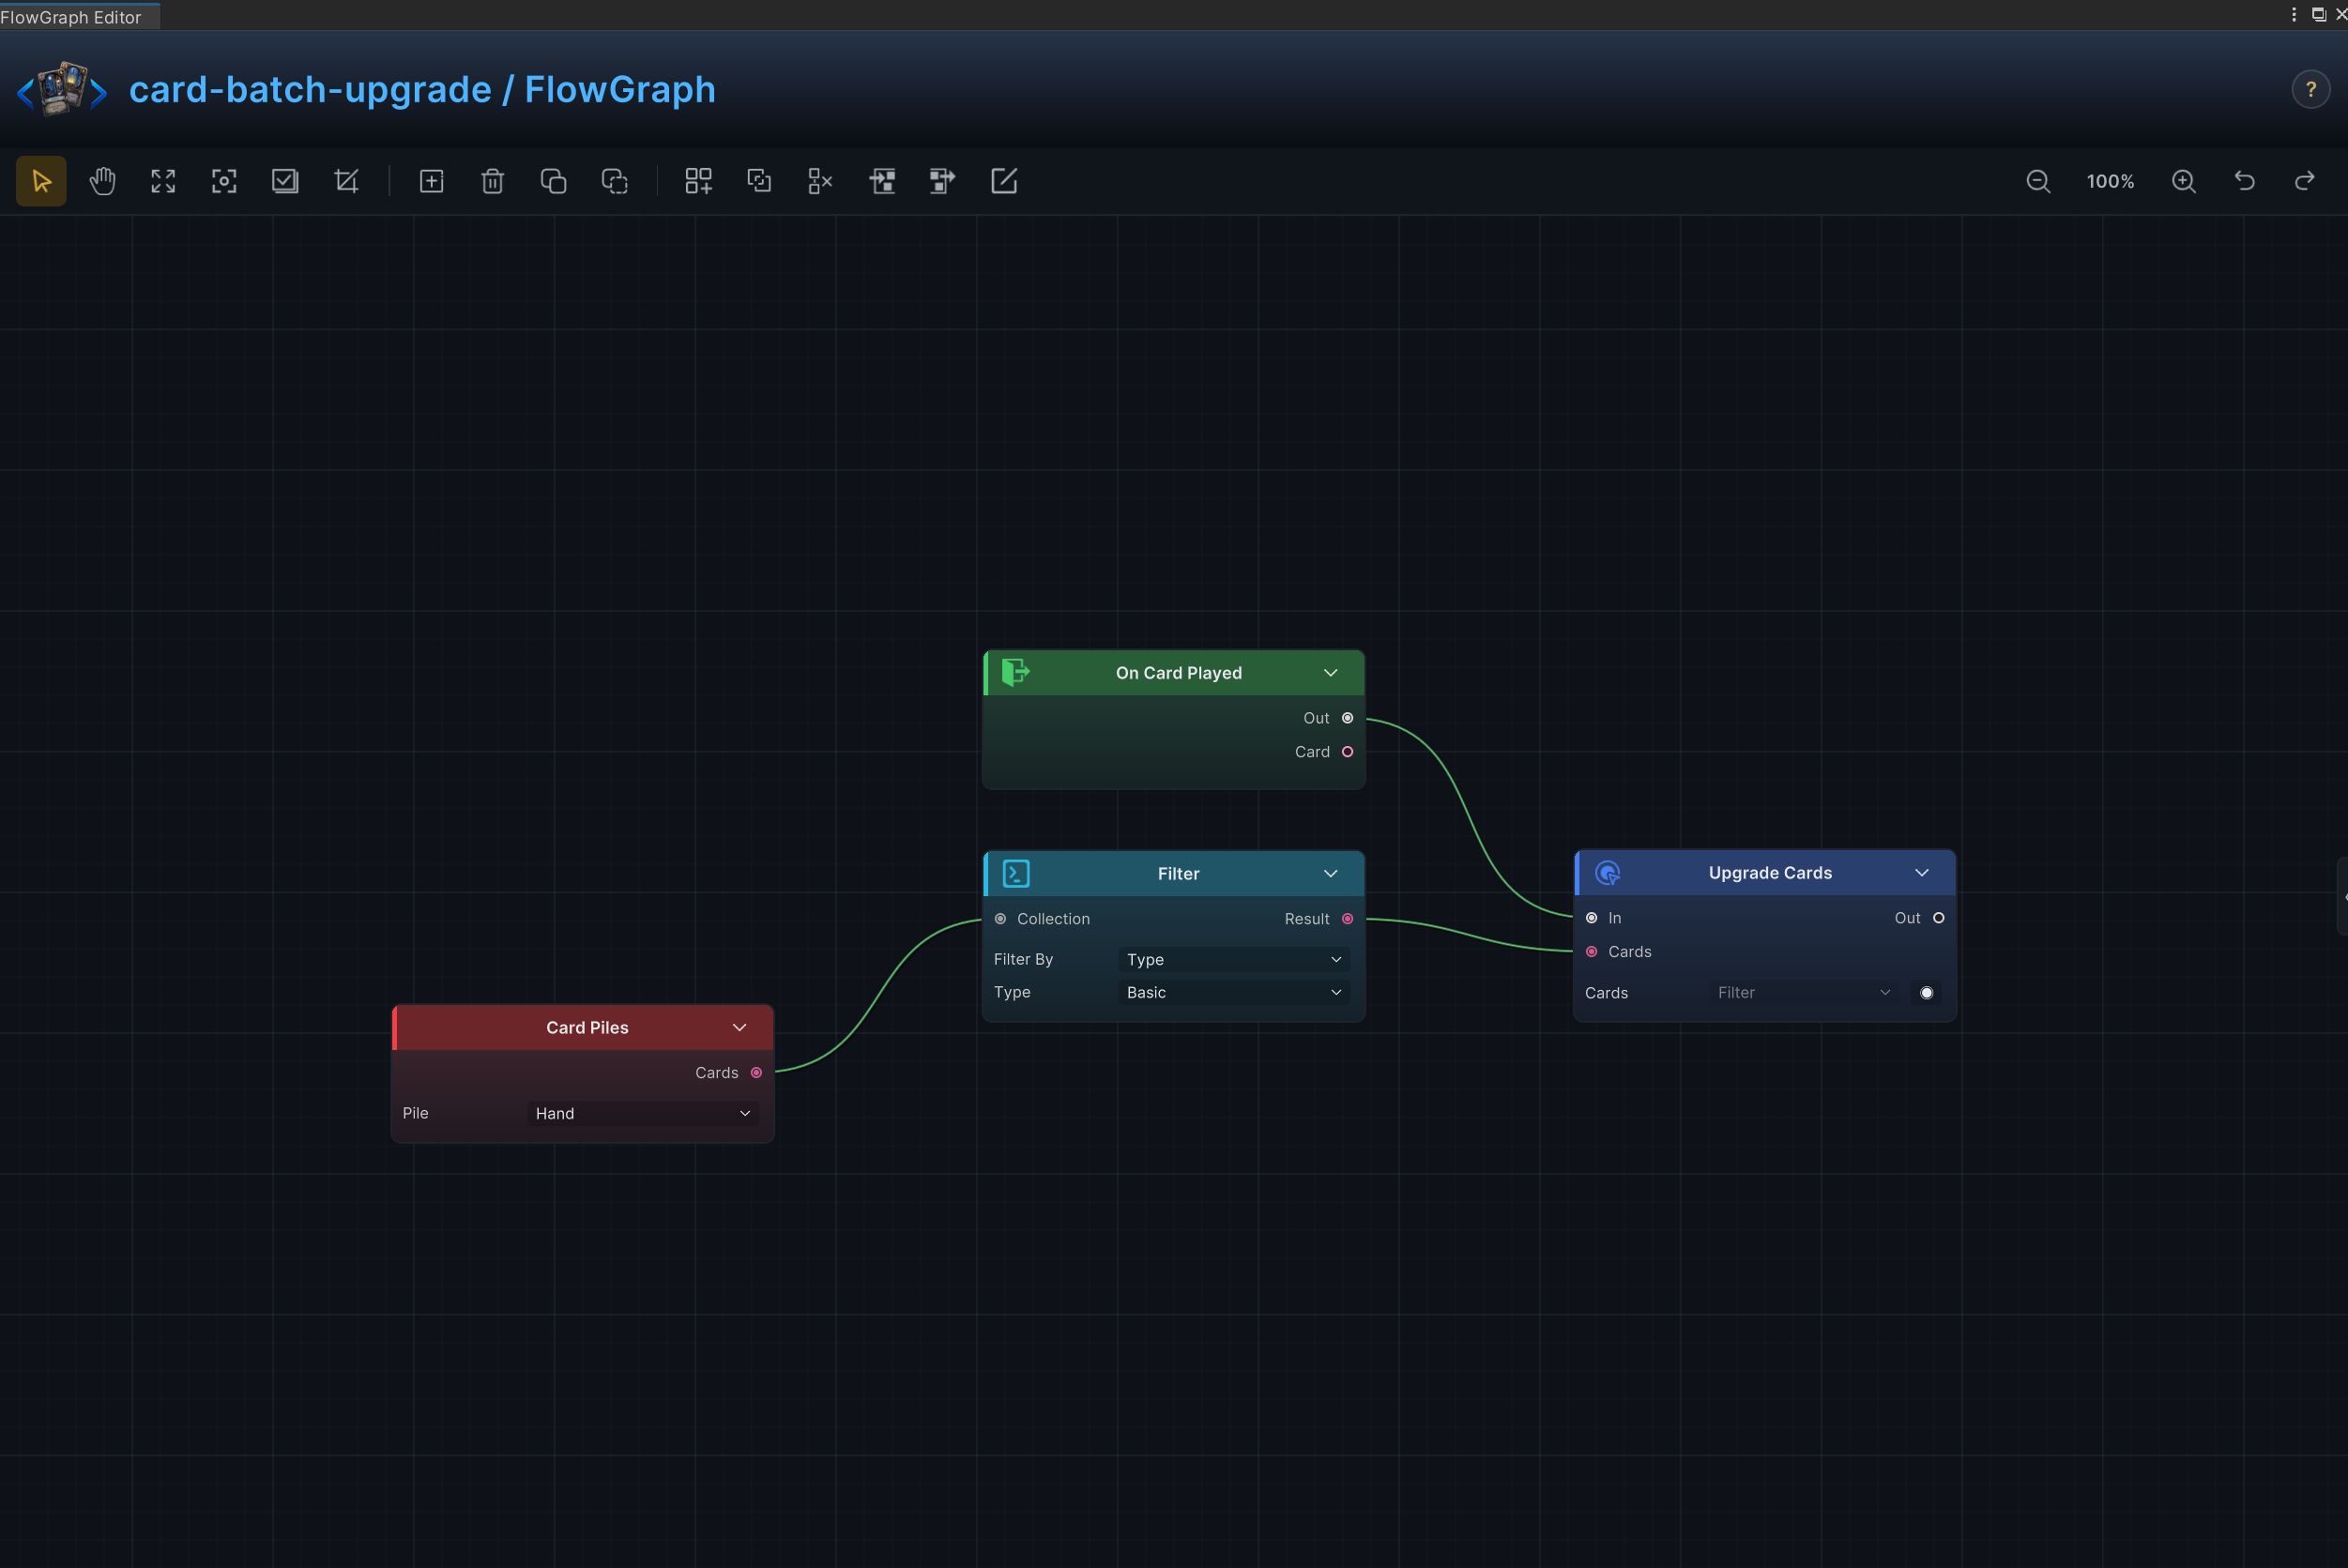Image resolution: width=2348 pixels, height=1568 pixels.
Task: Click the Upgrade Cards pink Cards input port
Action: click(x=1591, y=952)
